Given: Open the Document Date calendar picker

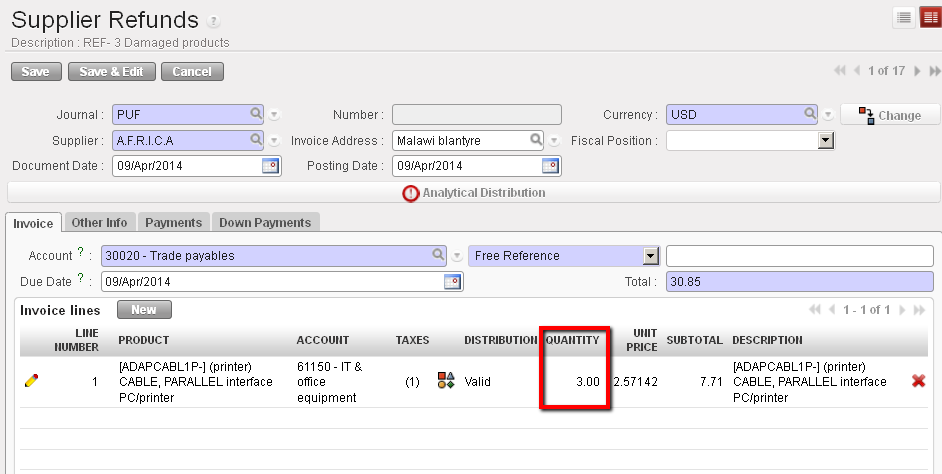Looking at the screenshot, I should pyautogui.click(x=270, y=166).
